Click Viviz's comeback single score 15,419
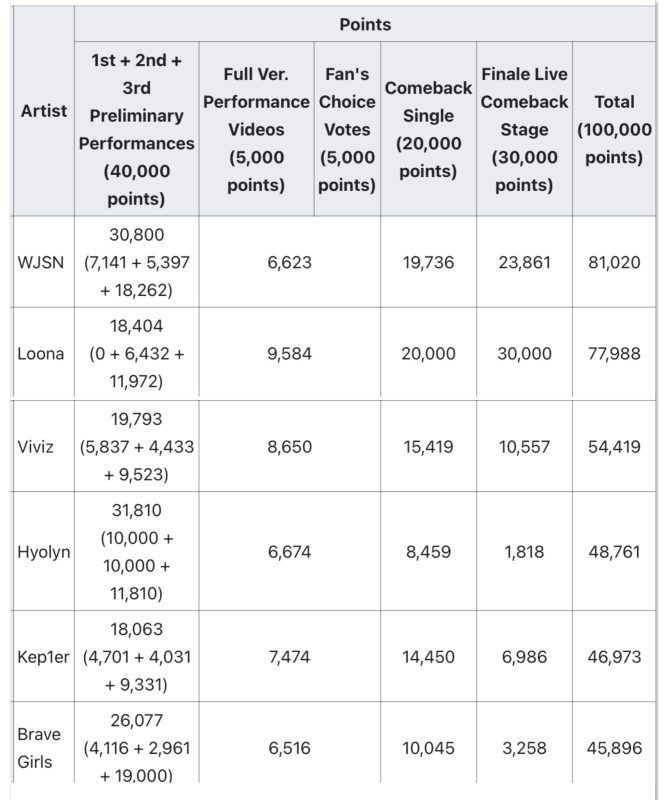Screen dimensions: 671x800 pos(428,447)
